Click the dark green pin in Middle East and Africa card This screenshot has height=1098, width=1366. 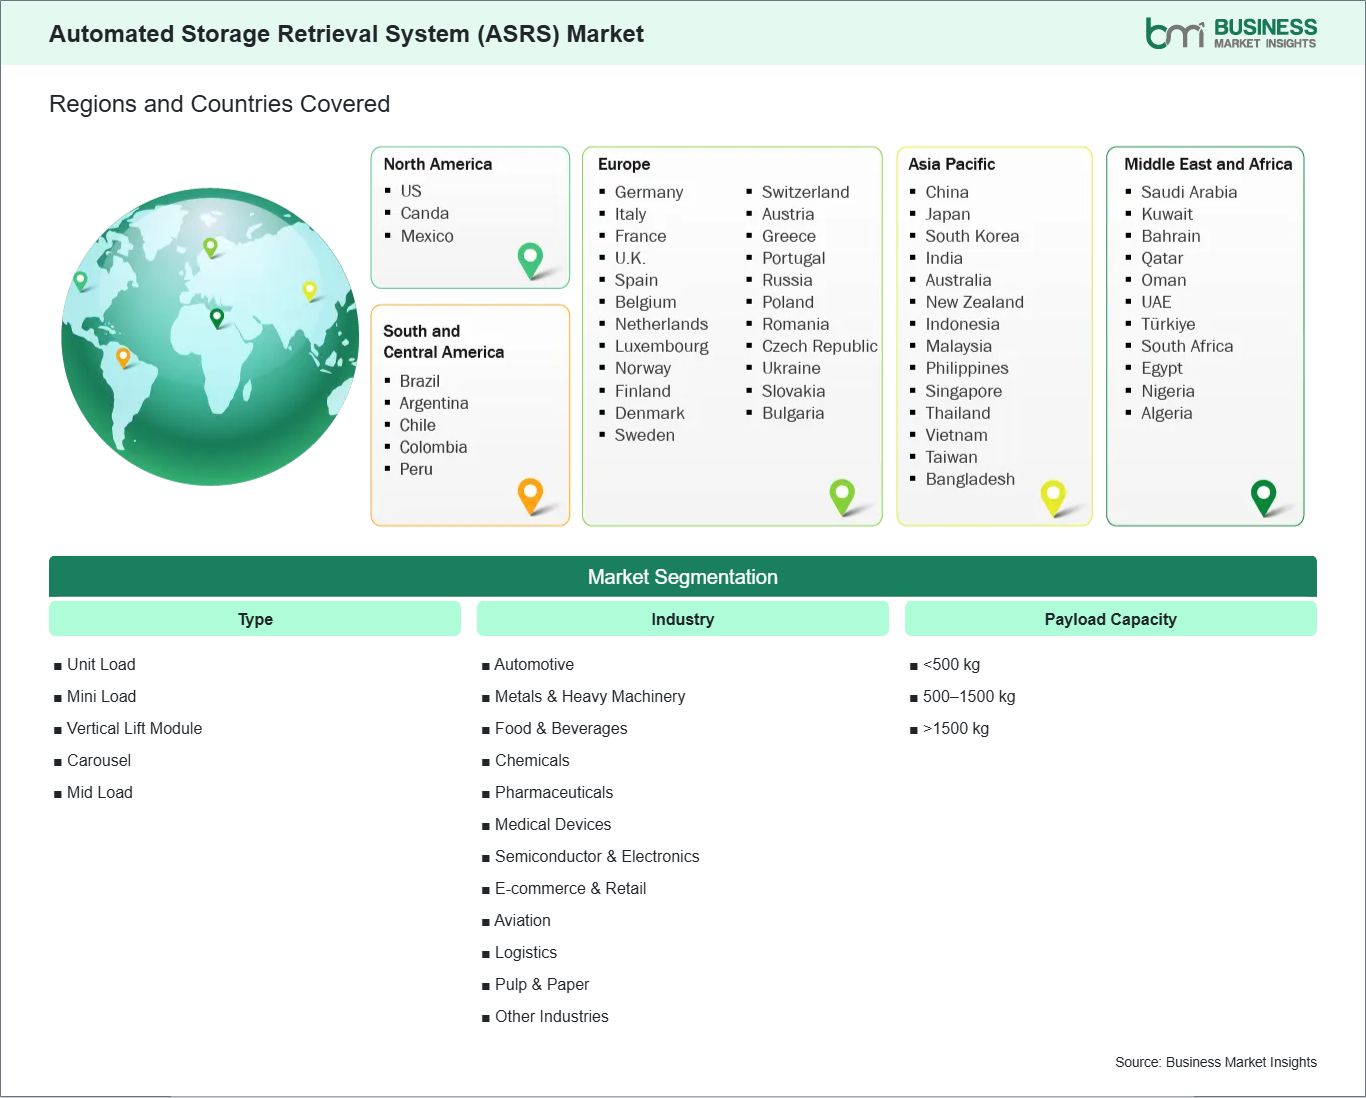[x=1263, y=495]
